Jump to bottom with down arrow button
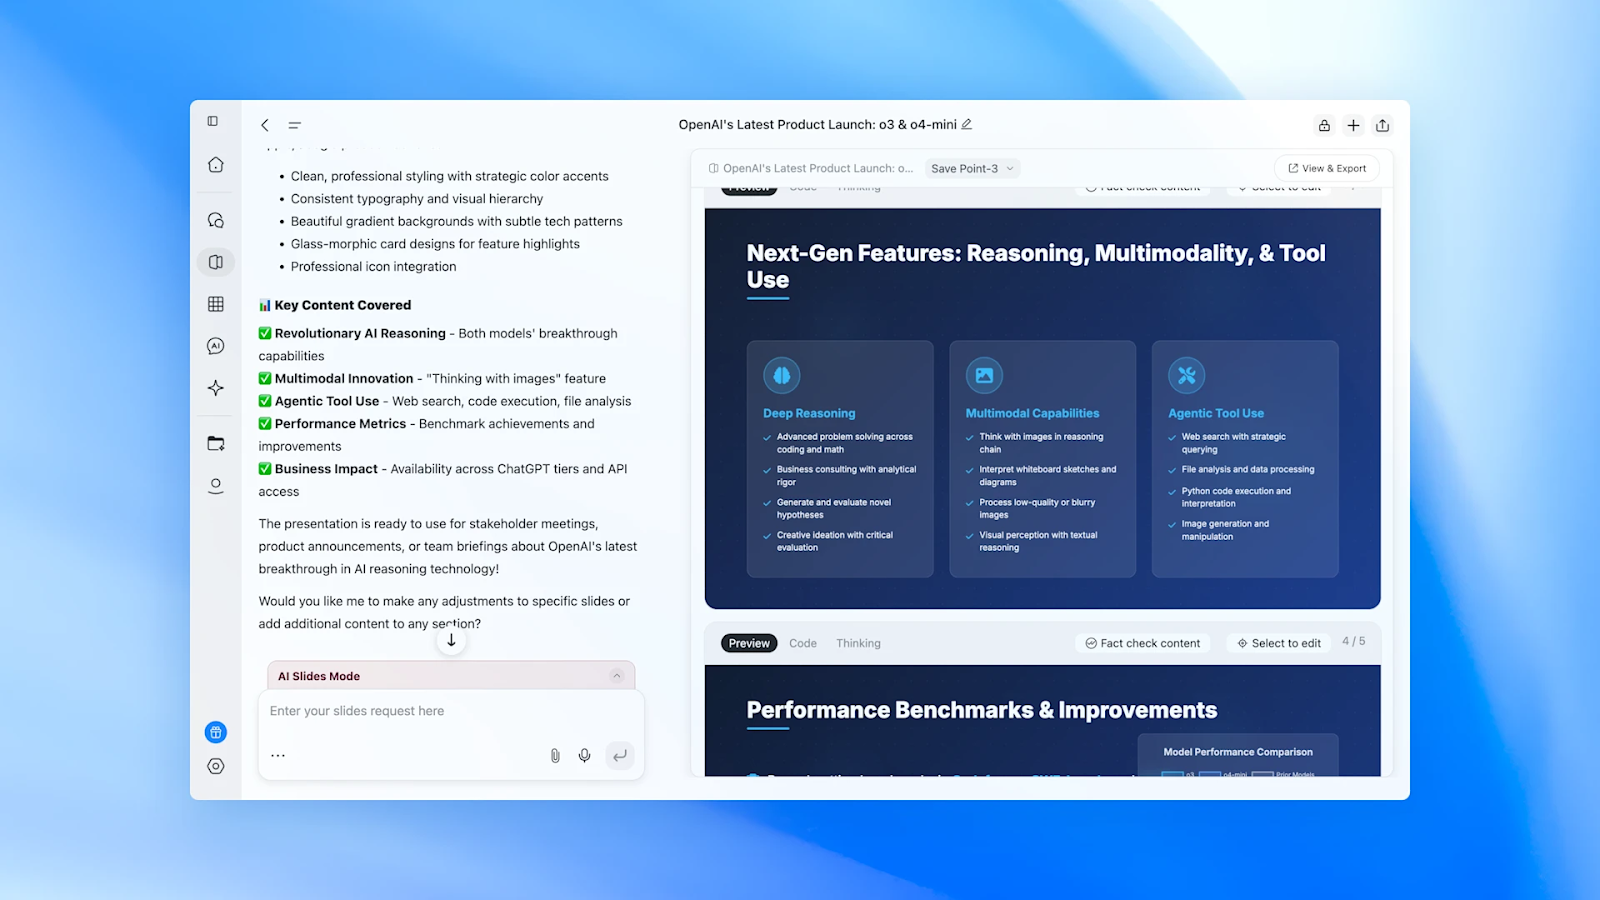The width and height of the screenshot is (1600, 900). [x=451, y=640]
